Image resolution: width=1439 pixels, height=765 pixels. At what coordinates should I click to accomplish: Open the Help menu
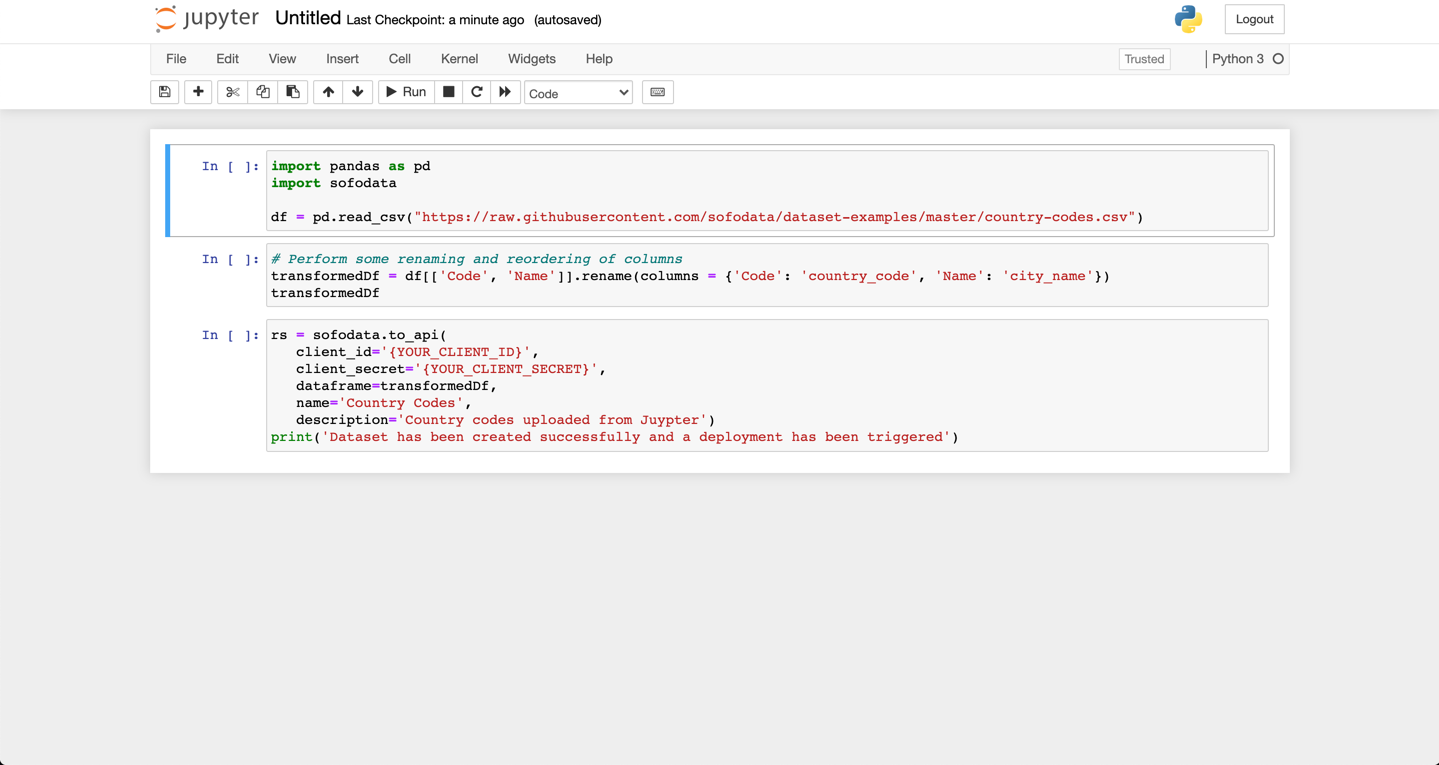[x=599, y=59]
